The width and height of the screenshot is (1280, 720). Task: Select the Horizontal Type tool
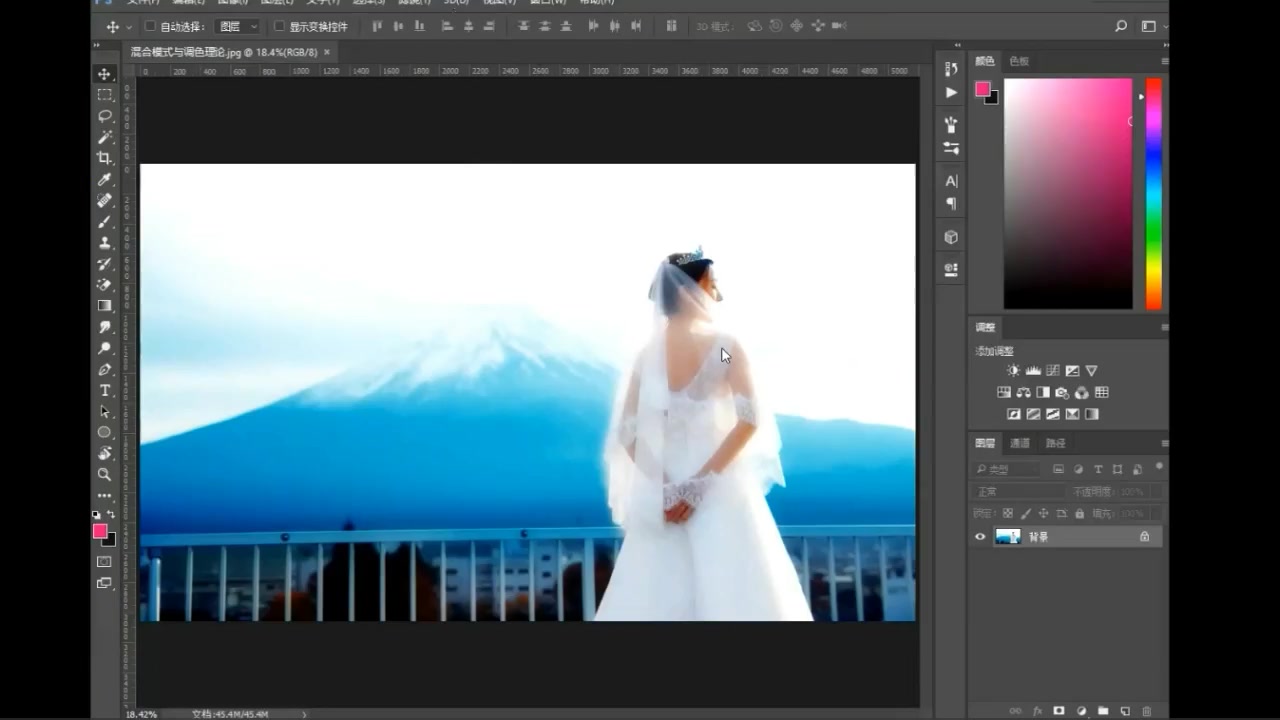tap(104, 390)
